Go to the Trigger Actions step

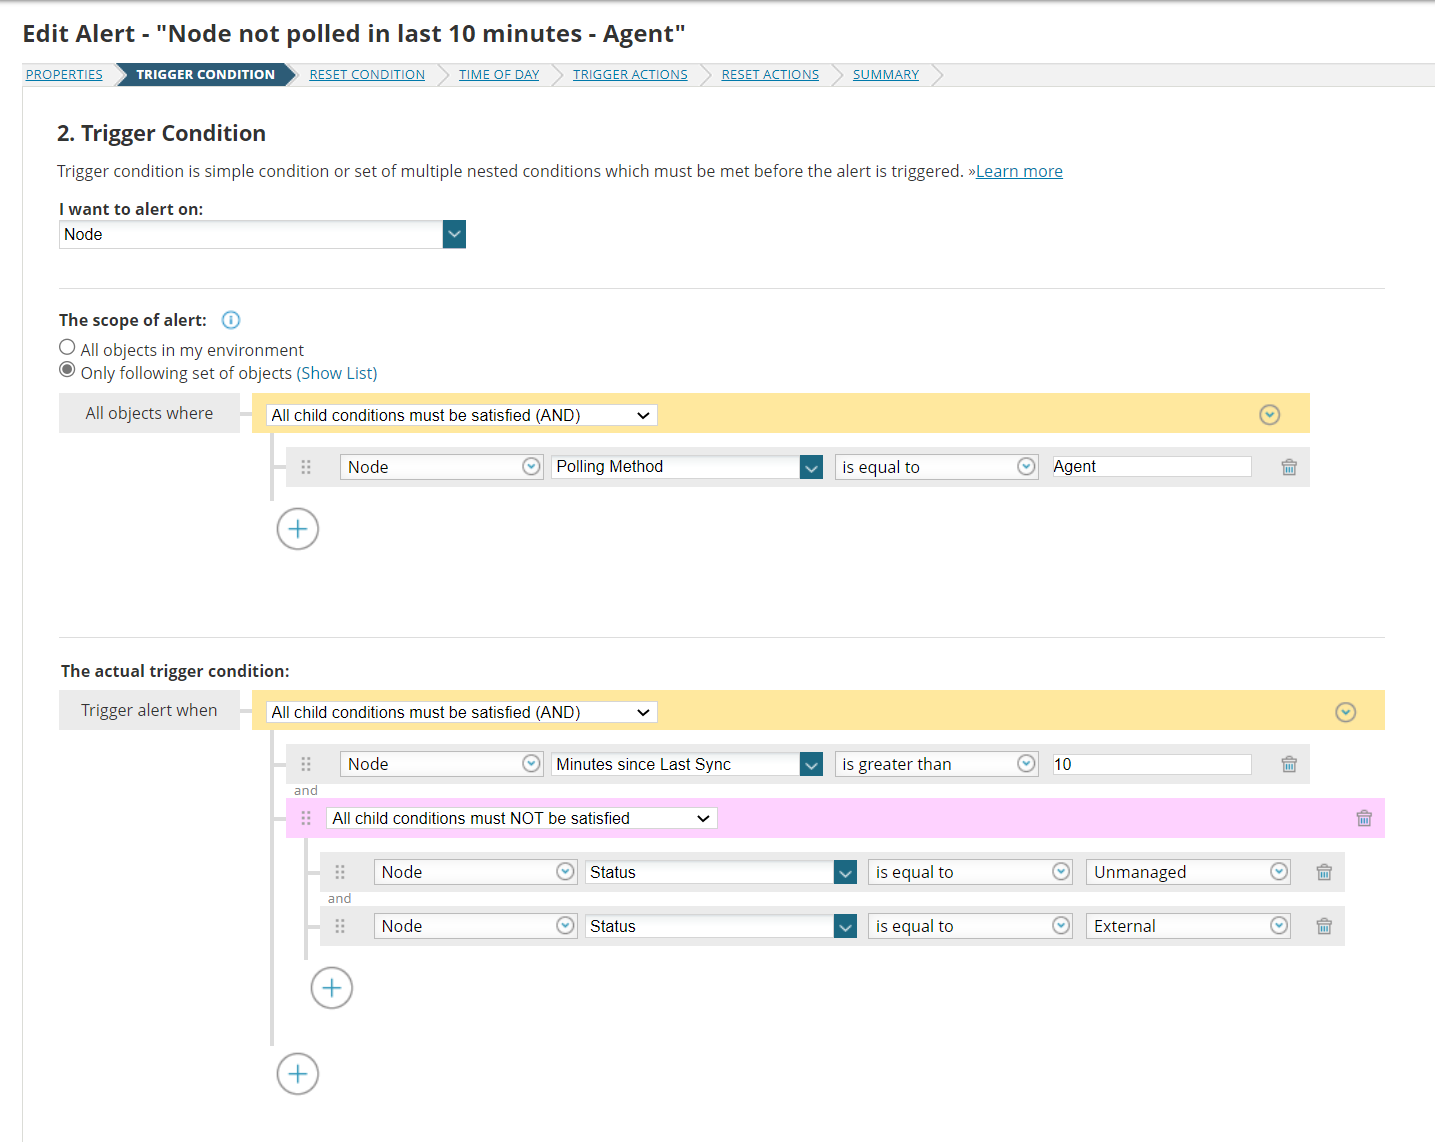click(630, 75)
